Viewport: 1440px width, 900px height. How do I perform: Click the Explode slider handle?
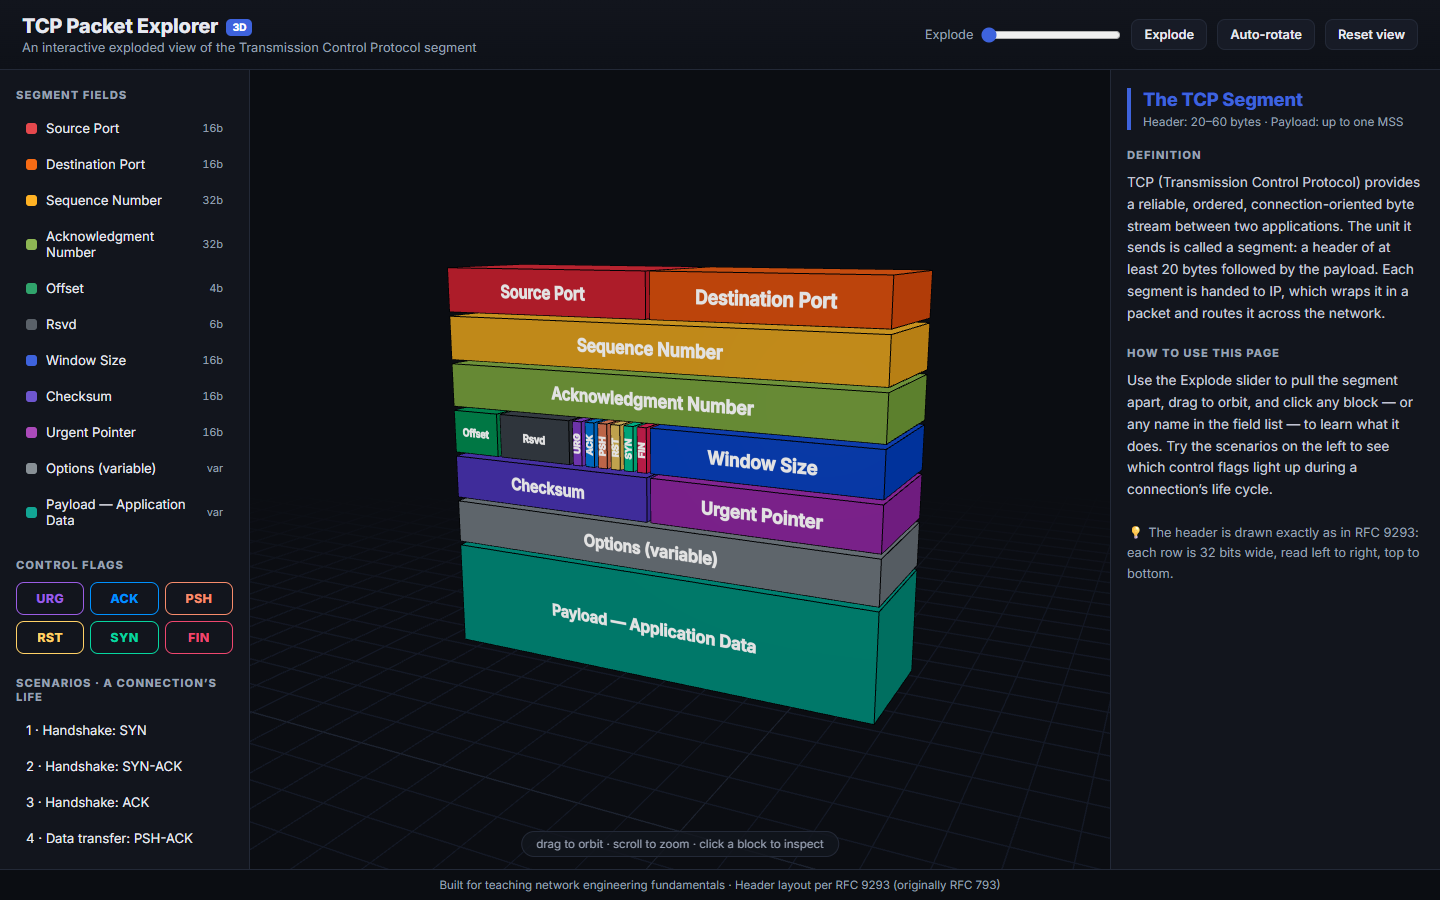[x=989, y=34]
